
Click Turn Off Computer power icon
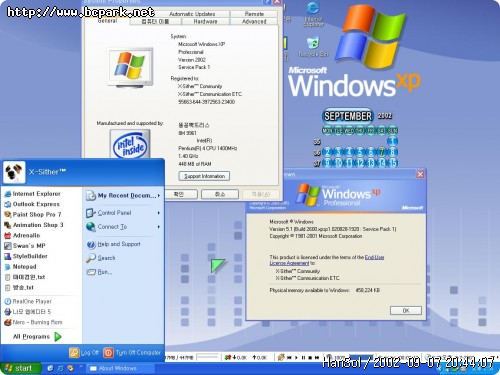108,352
